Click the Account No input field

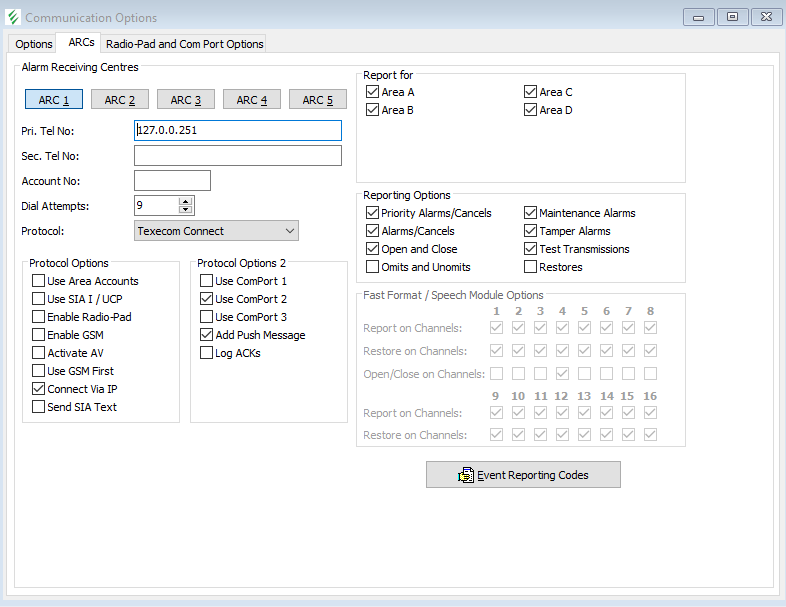172,180
